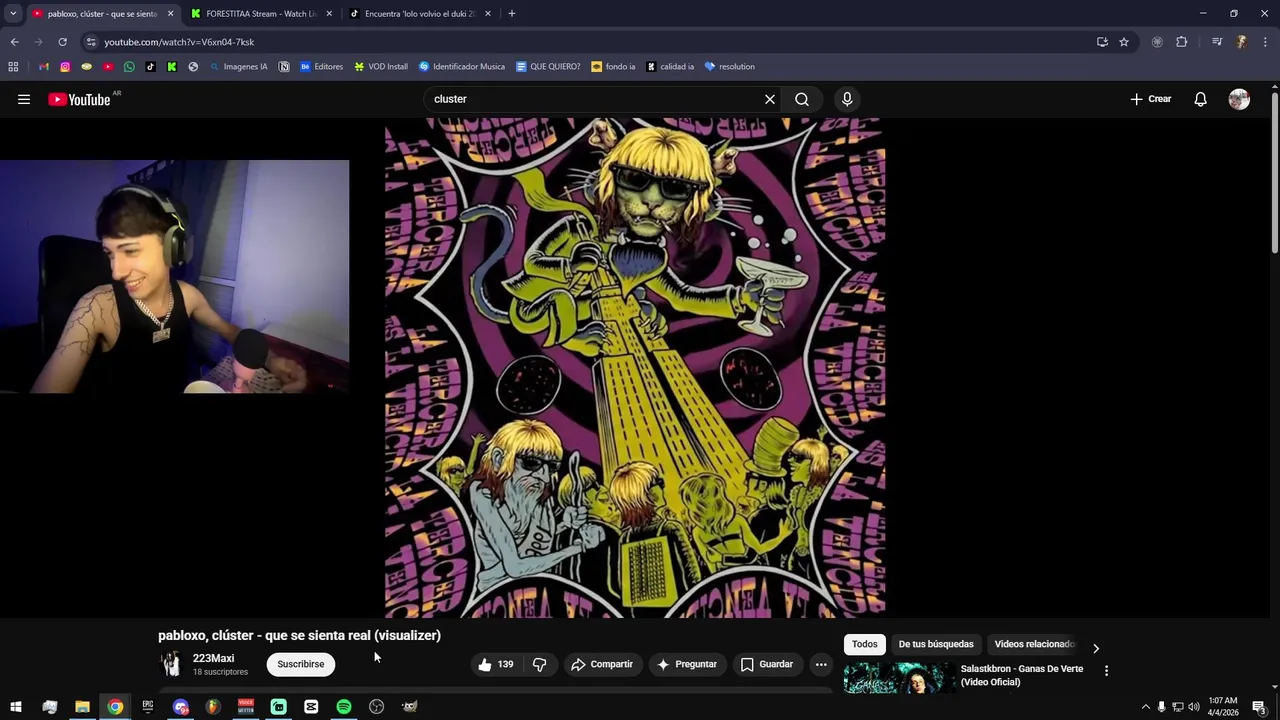Open WhatsApp bookmark icon
The width and height of the screenshot is (1280, 720).
129,67
